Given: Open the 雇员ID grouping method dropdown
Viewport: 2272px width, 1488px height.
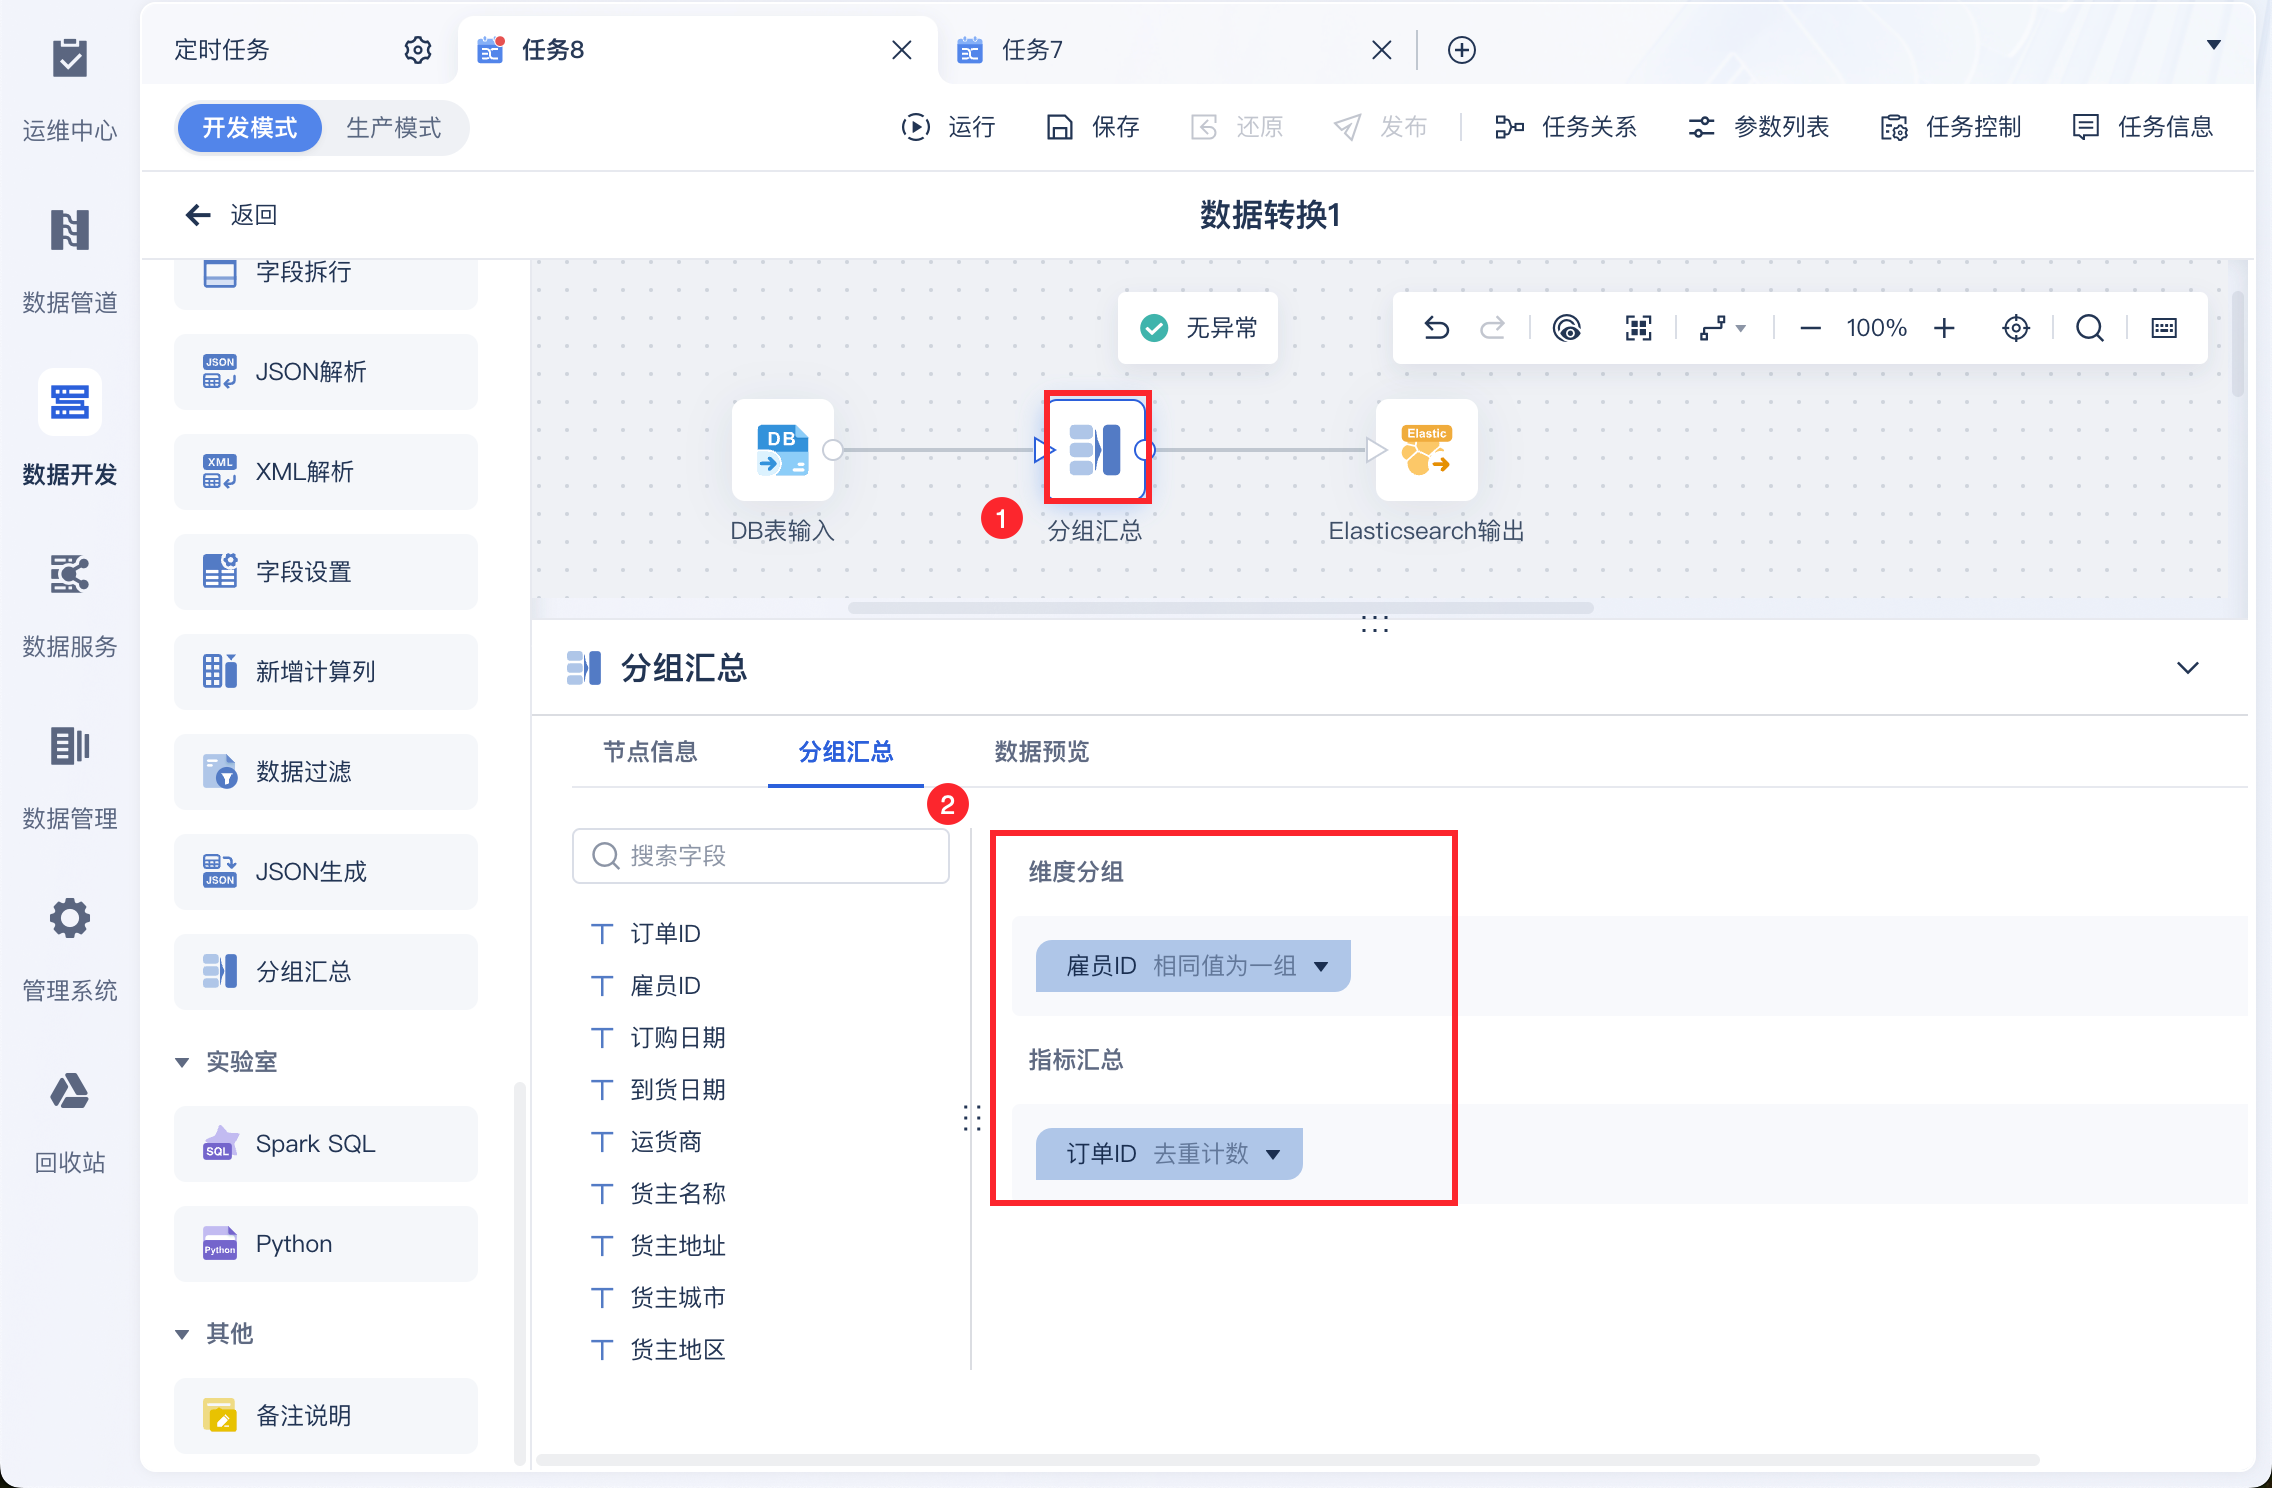Looking at the screenshot, I should coord(1321,966).
